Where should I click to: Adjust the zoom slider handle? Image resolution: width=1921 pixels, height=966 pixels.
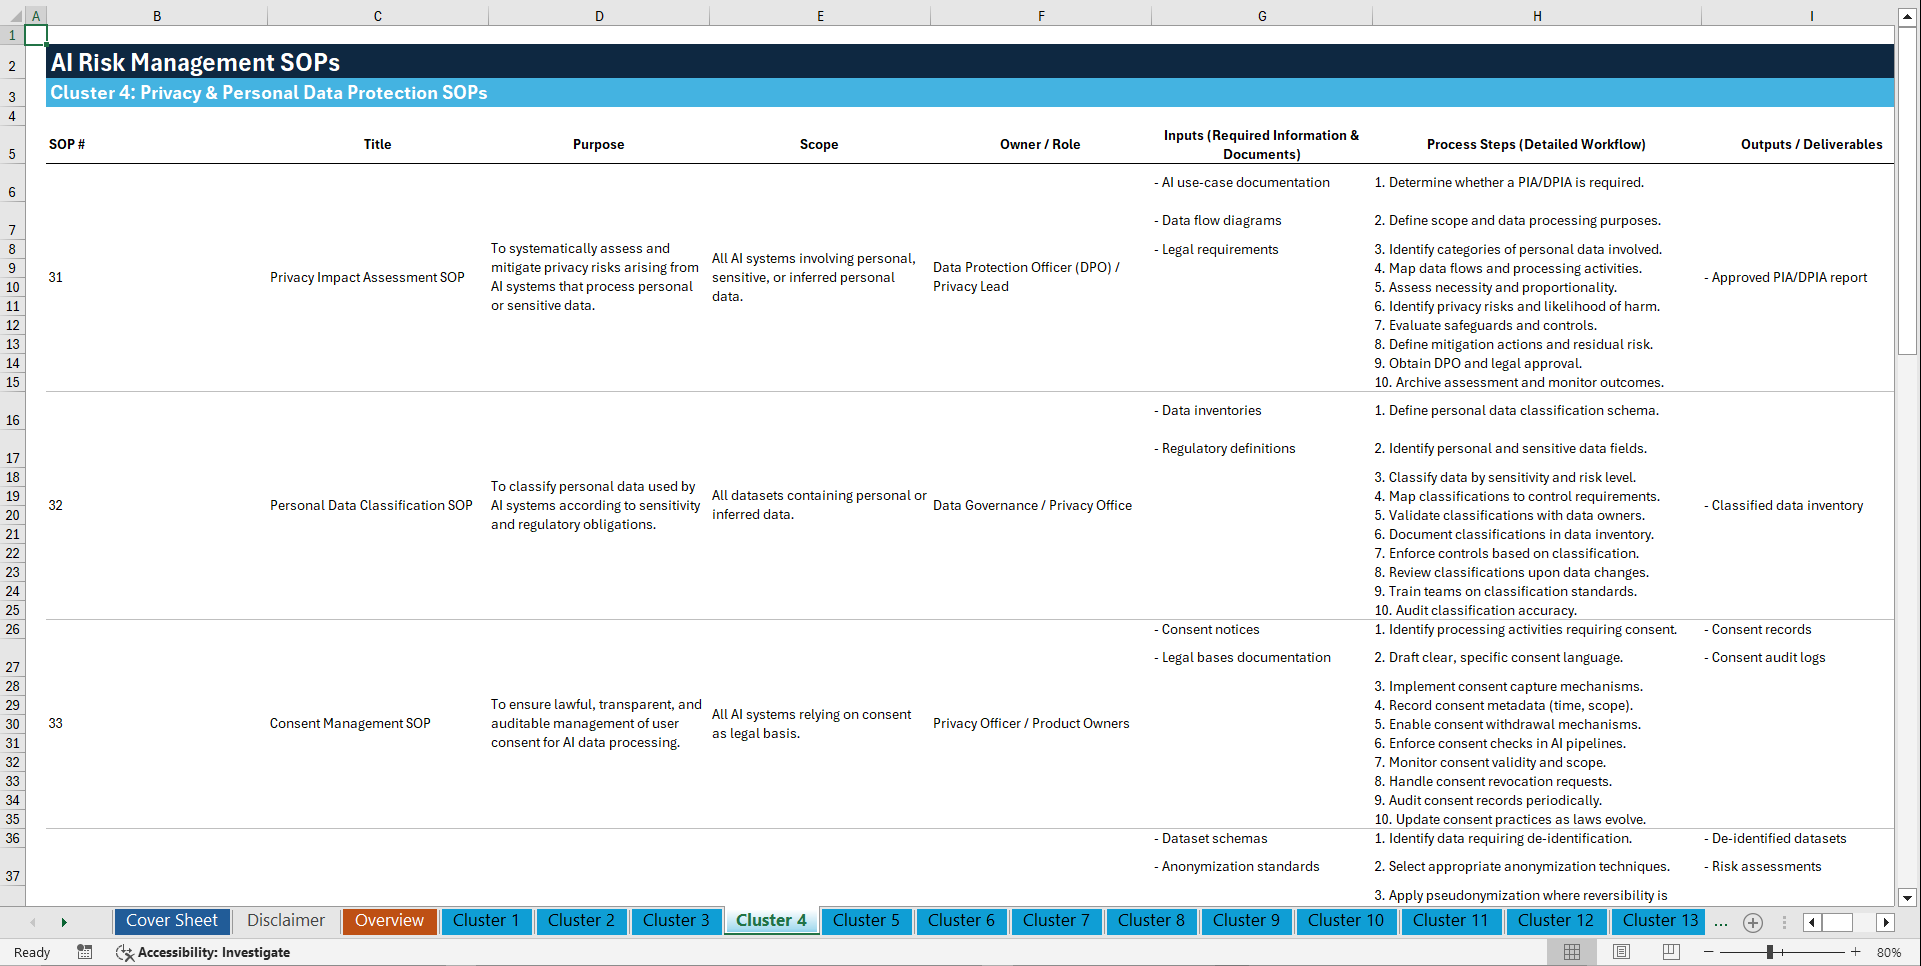pyautogui.click(x=1770, y=951)
